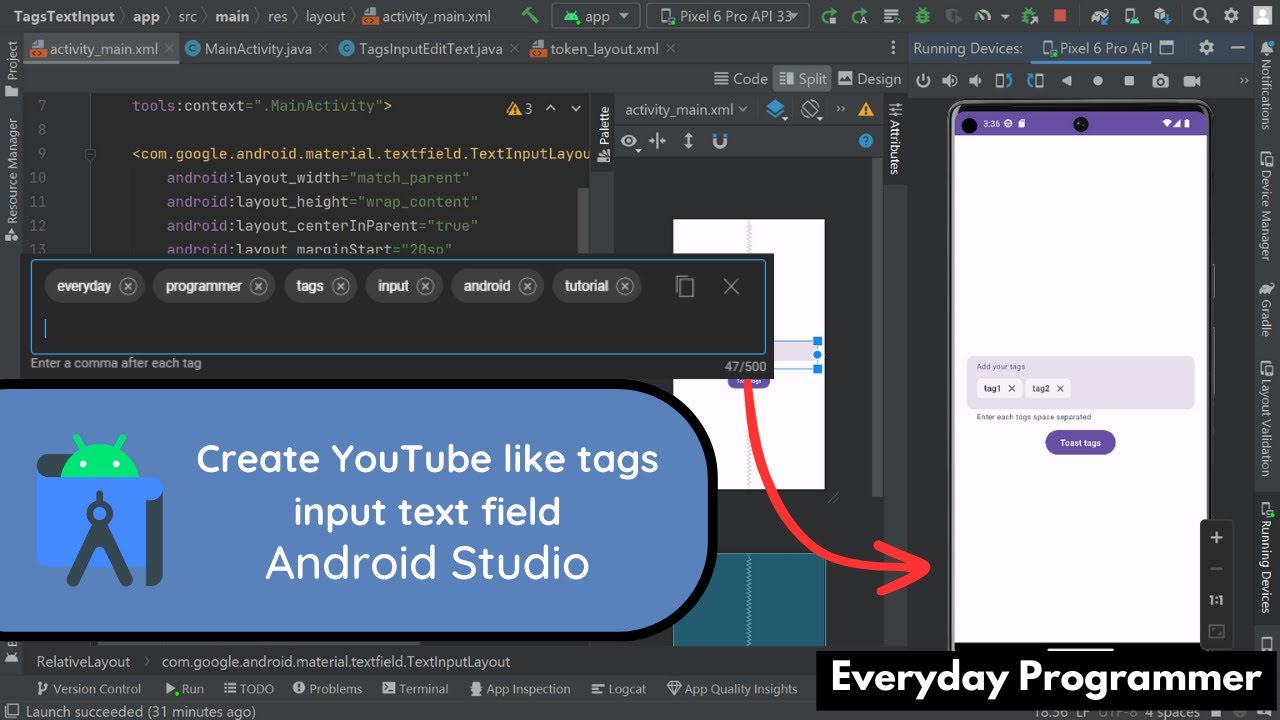Click the emulator Back triangle button
Screen dimensions: 1280x720
[x=1067, y=81]
